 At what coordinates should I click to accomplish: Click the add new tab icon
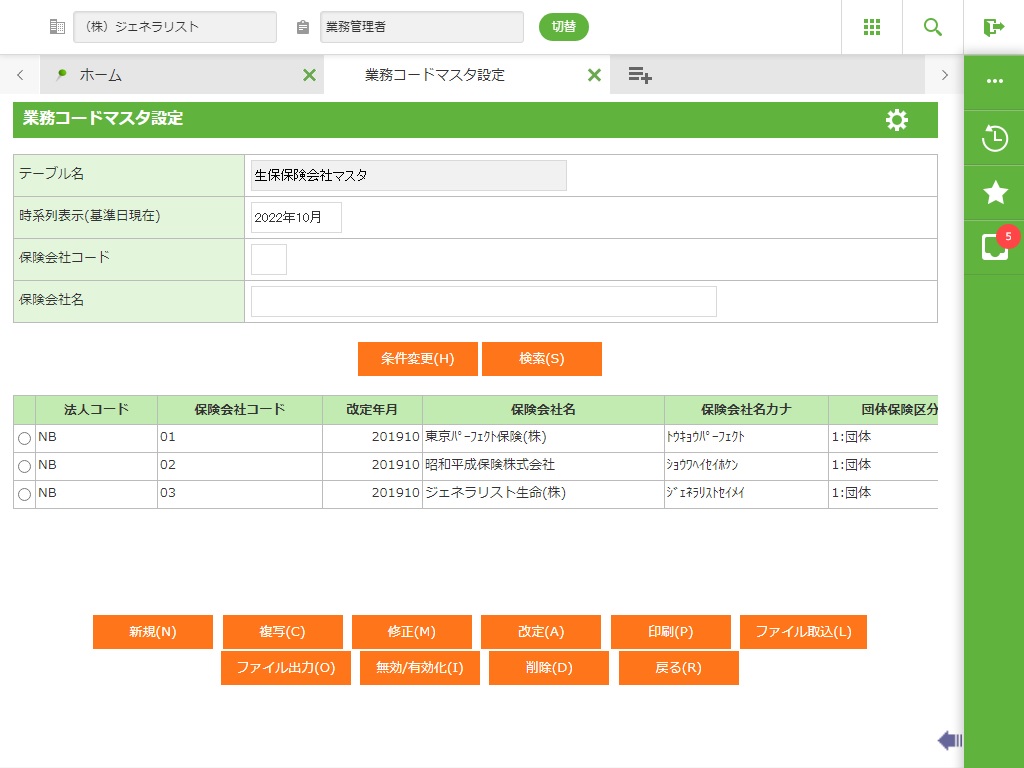coord(640,75)
